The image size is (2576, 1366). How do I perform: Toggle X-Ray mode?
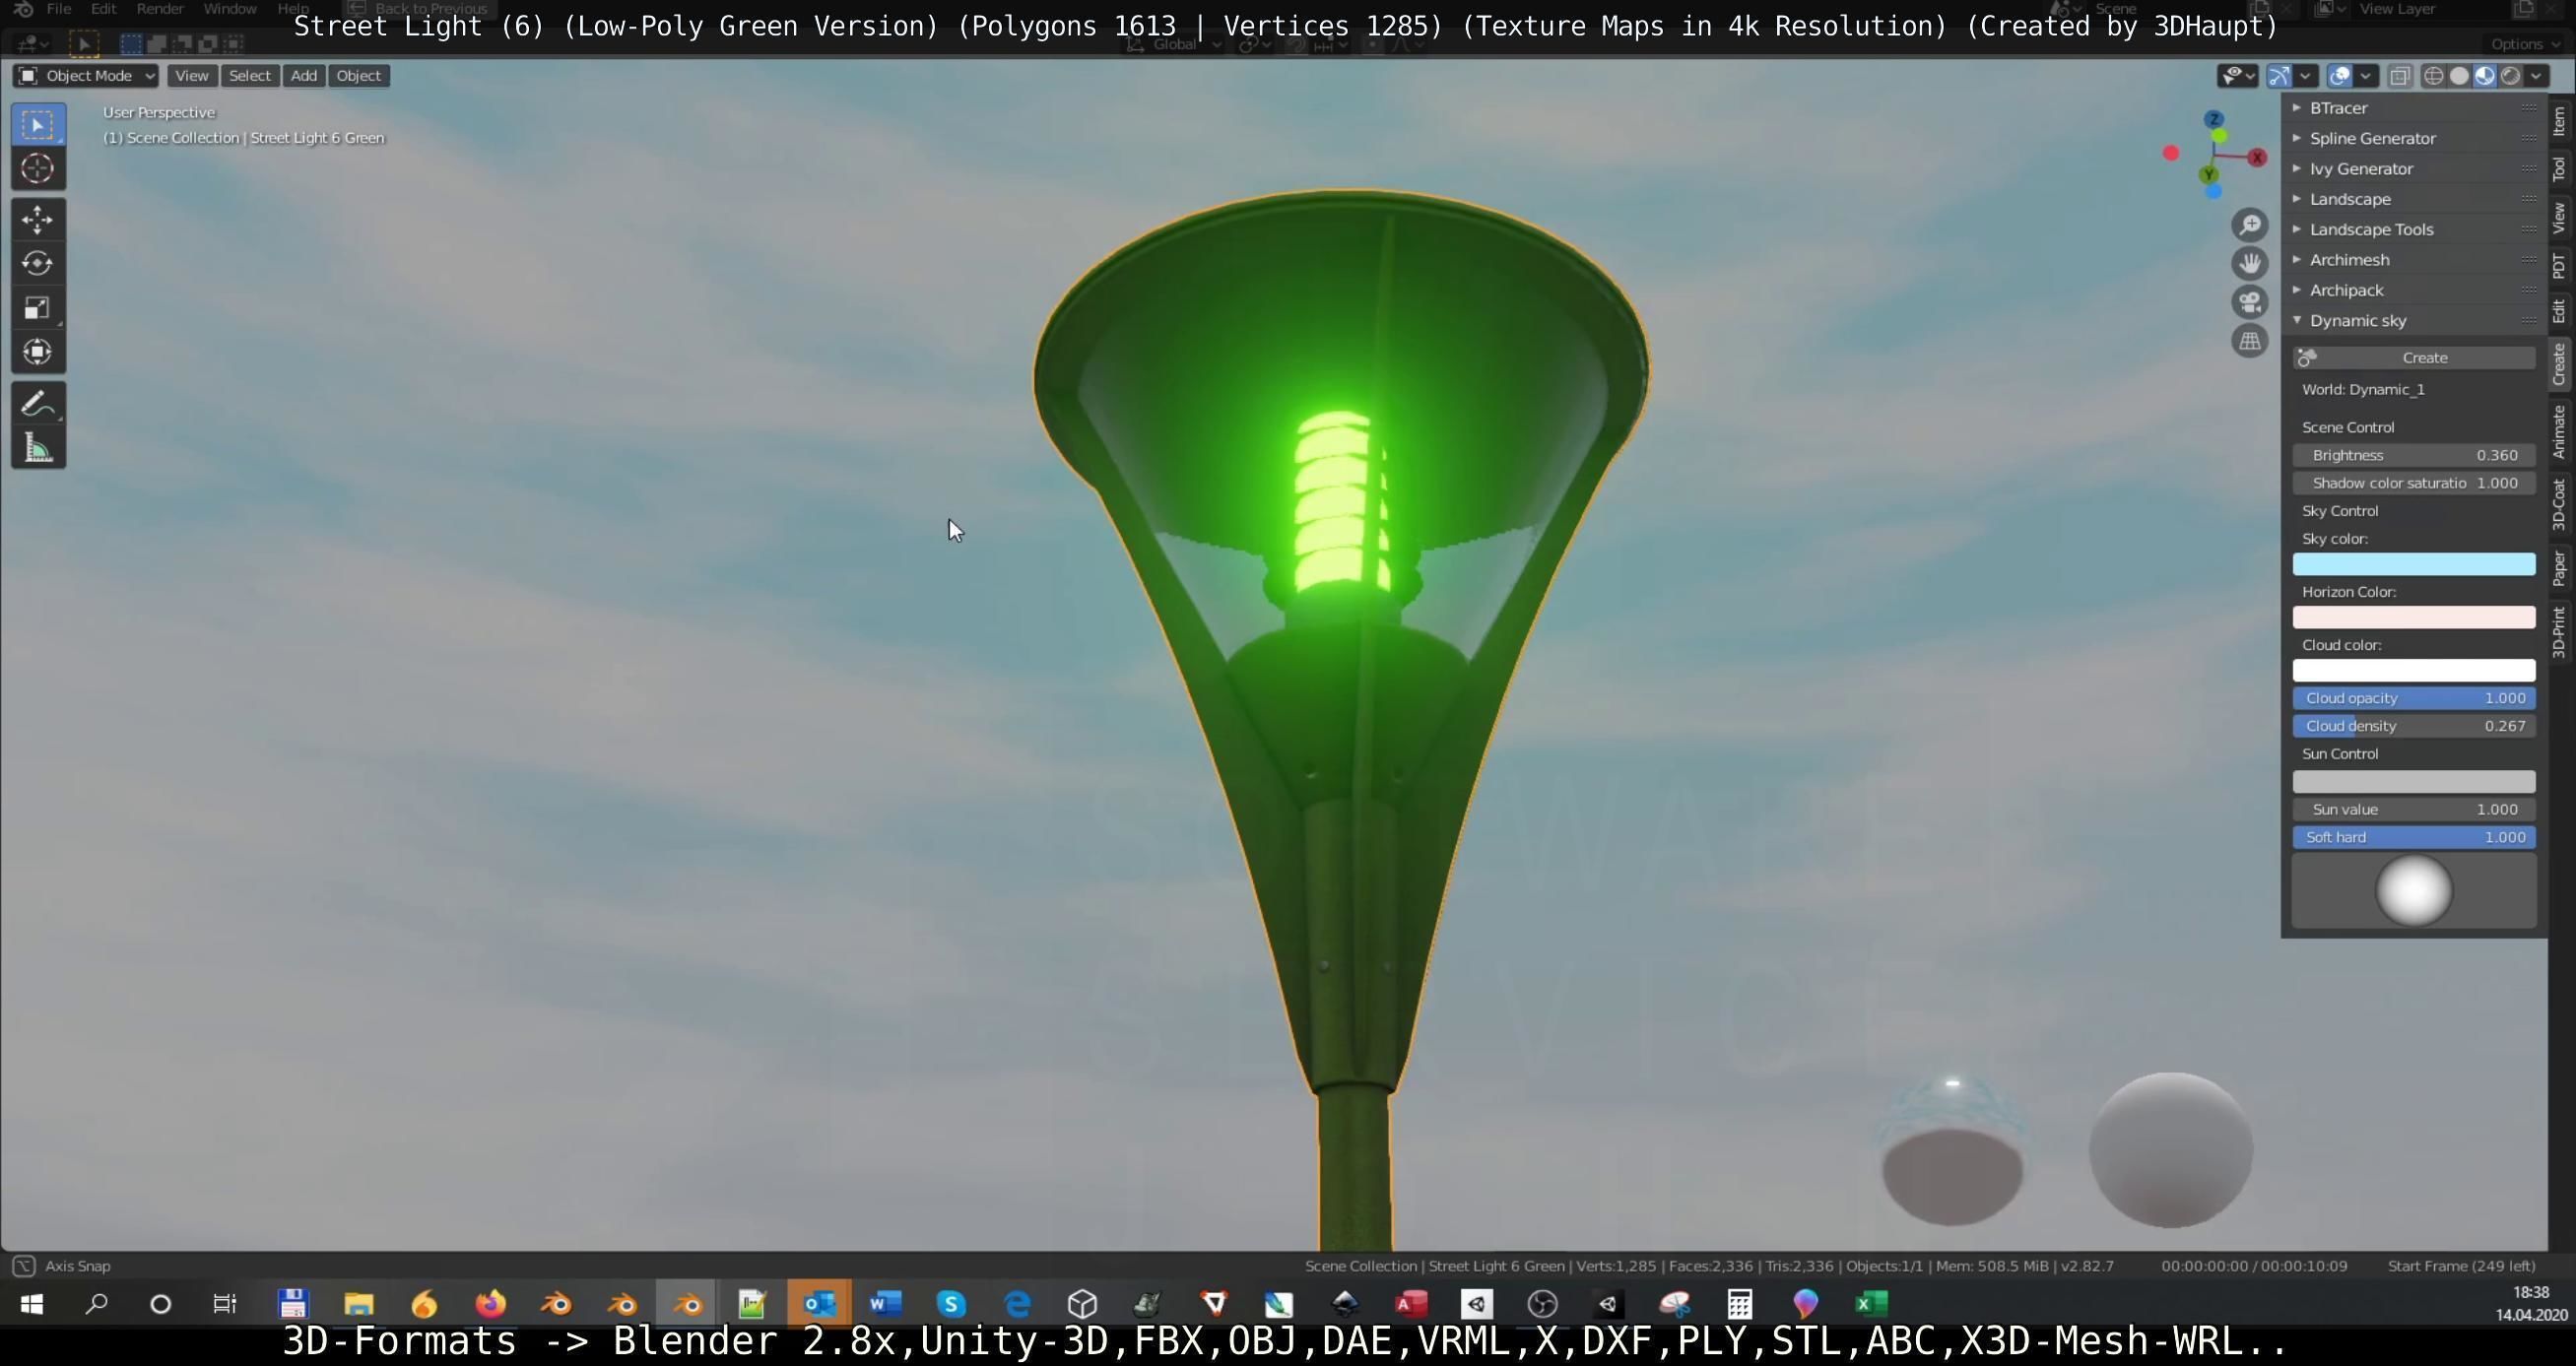pos(2399,76)
